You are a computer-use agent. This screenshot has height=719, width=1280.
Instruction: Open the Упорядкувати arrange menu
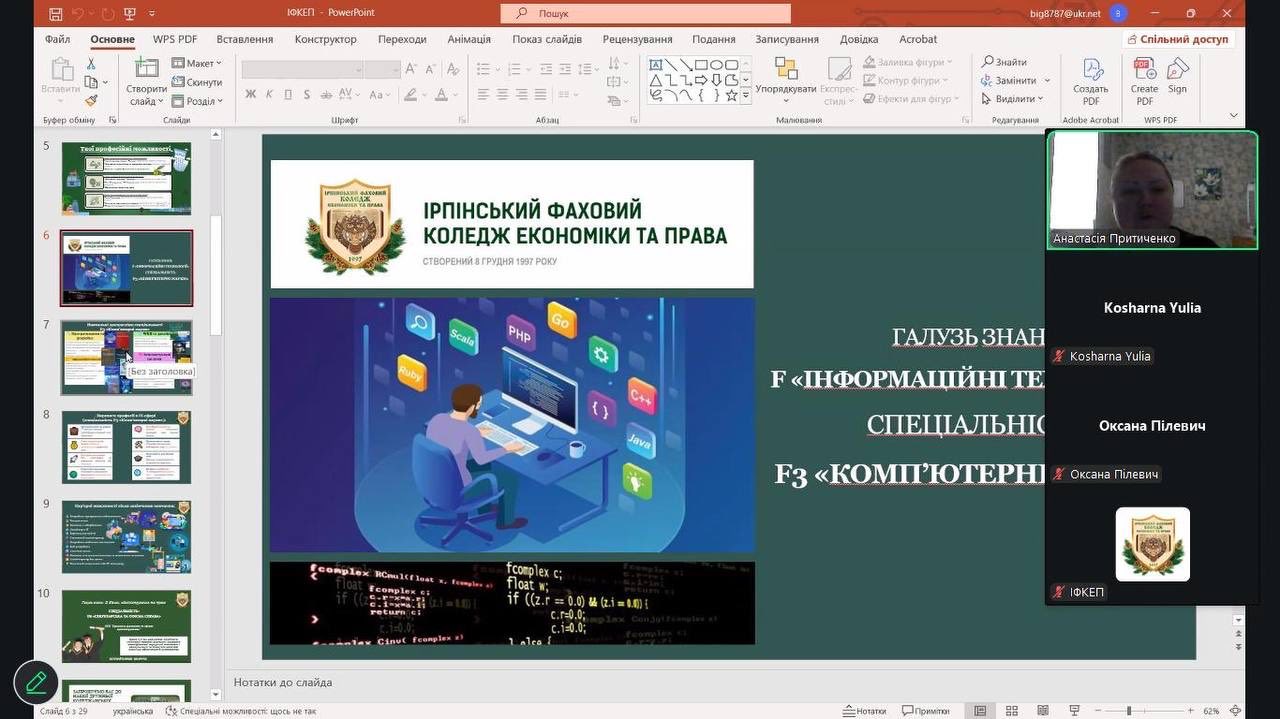[x=786, y=80]
